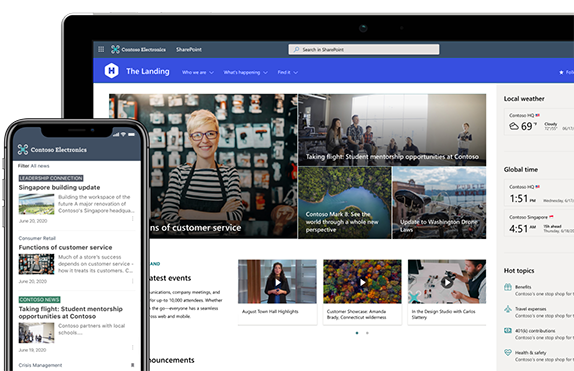
Task: Play the Customer Showcase Connecticut wilderness video
Action: (x=362, y=282)
